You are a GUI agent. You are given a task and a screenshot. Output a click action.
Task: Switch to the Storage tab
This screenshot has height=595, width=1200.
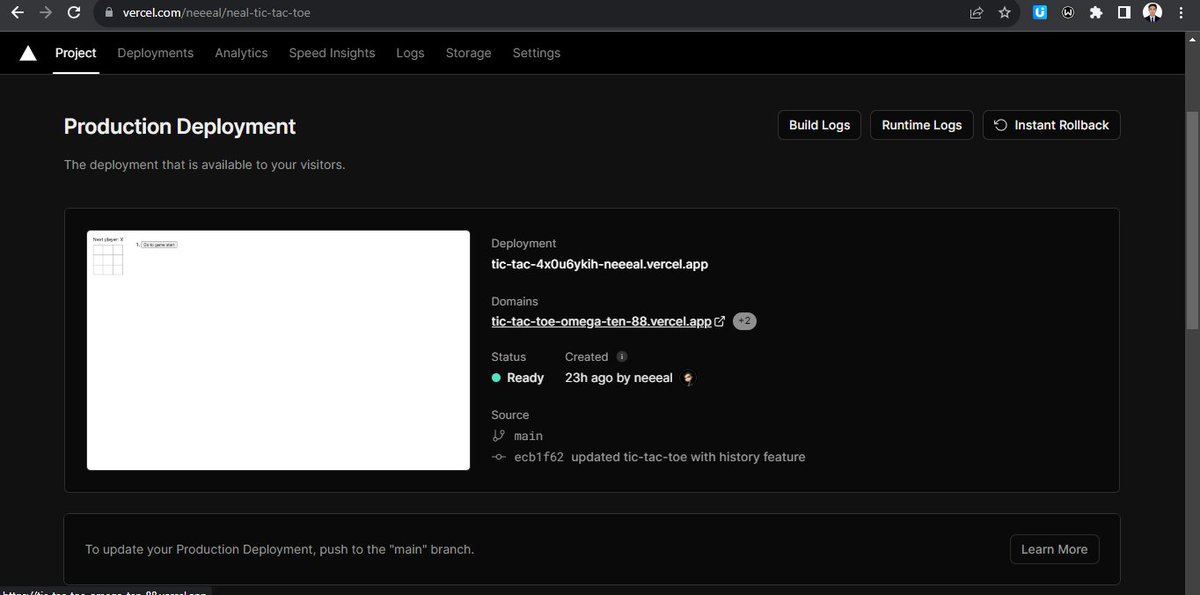pyautogui.click(x=469, y=53)
